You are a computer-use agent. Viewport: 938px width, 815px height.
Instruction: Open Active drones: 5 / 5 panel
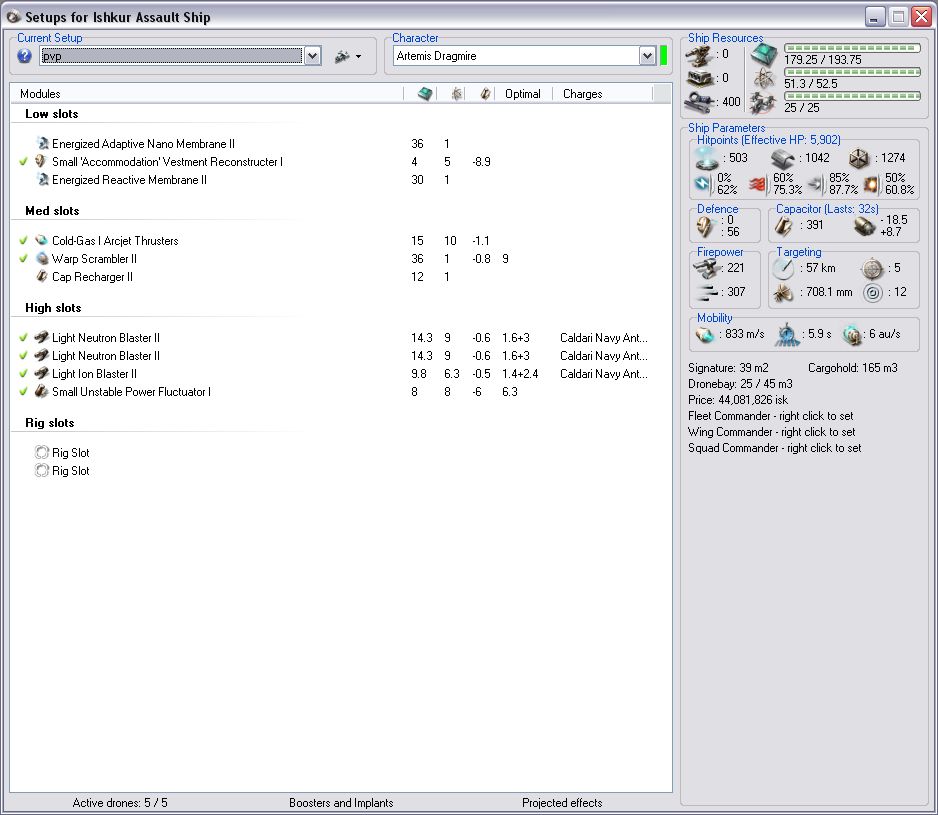click(x=120, y=803)
